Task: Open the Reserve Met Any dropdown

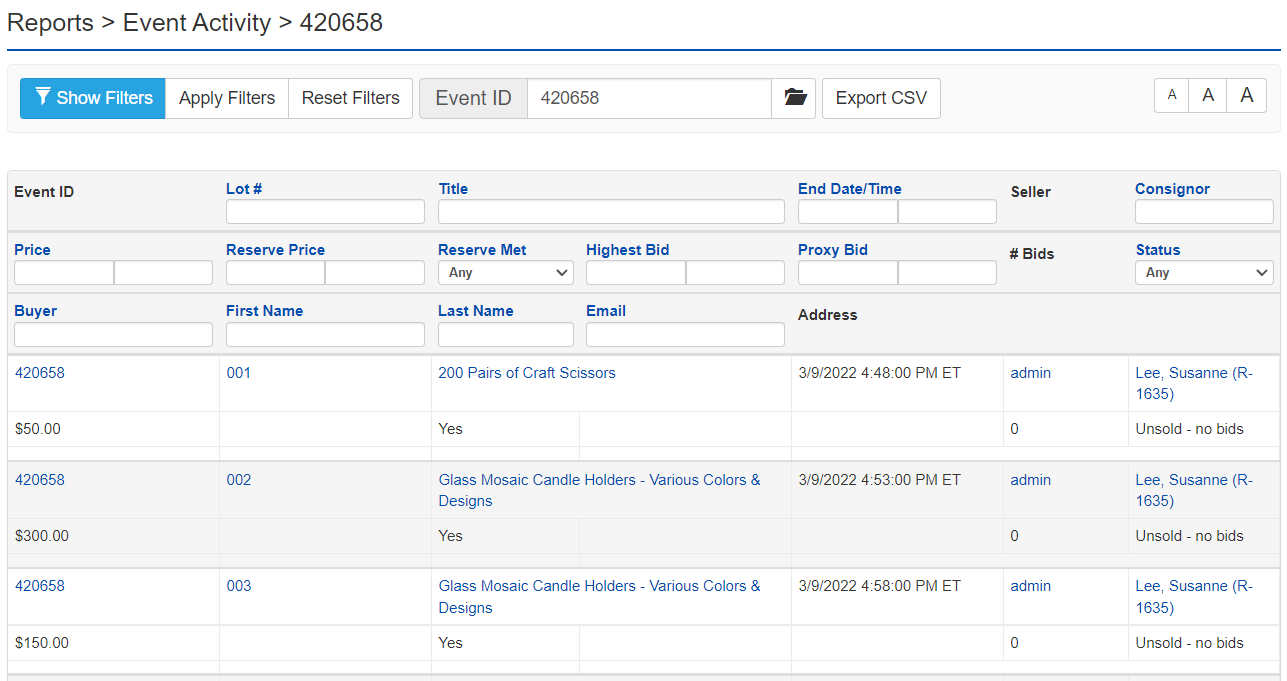Action: (506, 272)
